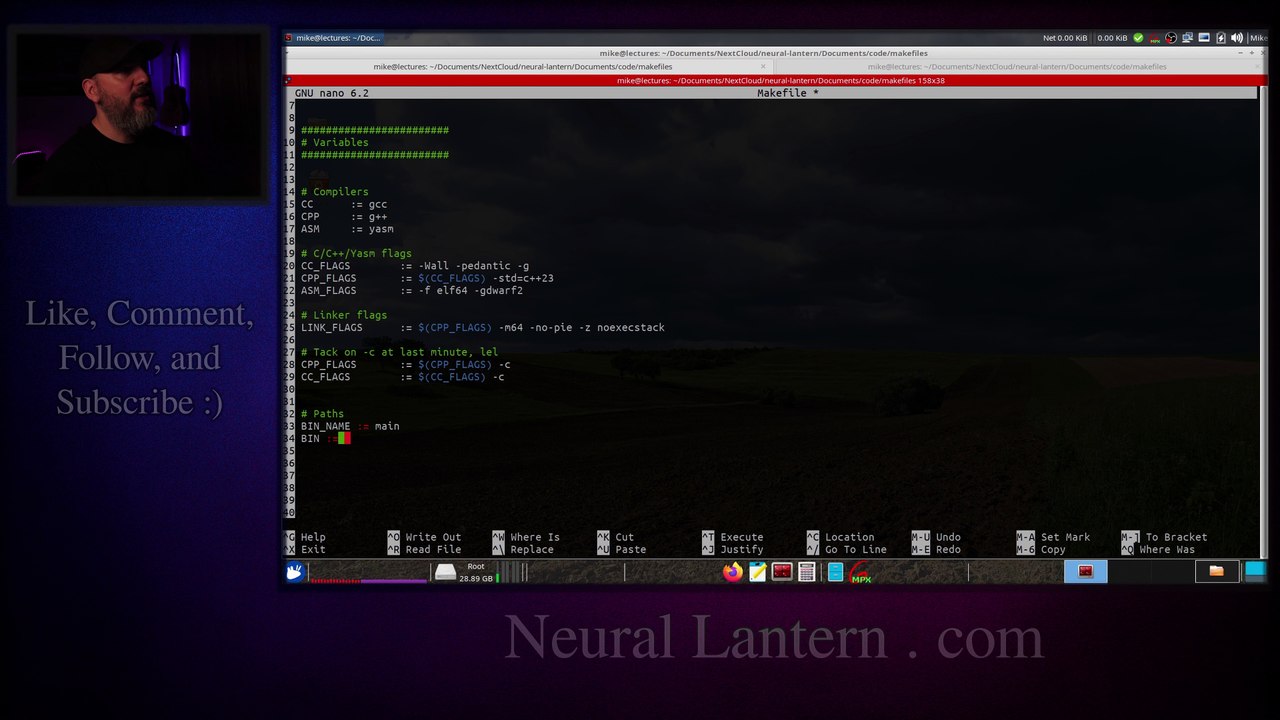Launch terminal from the red panel launcher
Image resolution: width=1280 pixels, height=720 pixels.
pos(782,572)
